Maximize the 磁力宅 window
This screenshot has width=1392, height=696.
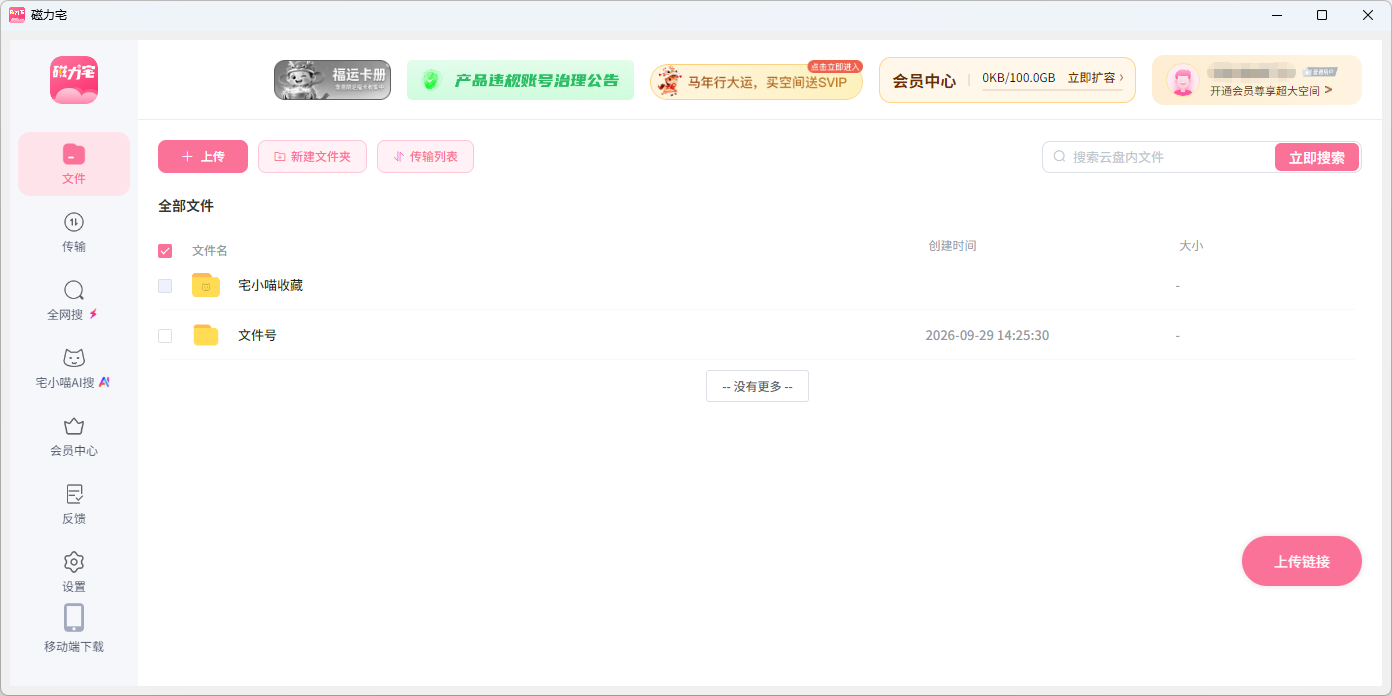pos(1322,15)
